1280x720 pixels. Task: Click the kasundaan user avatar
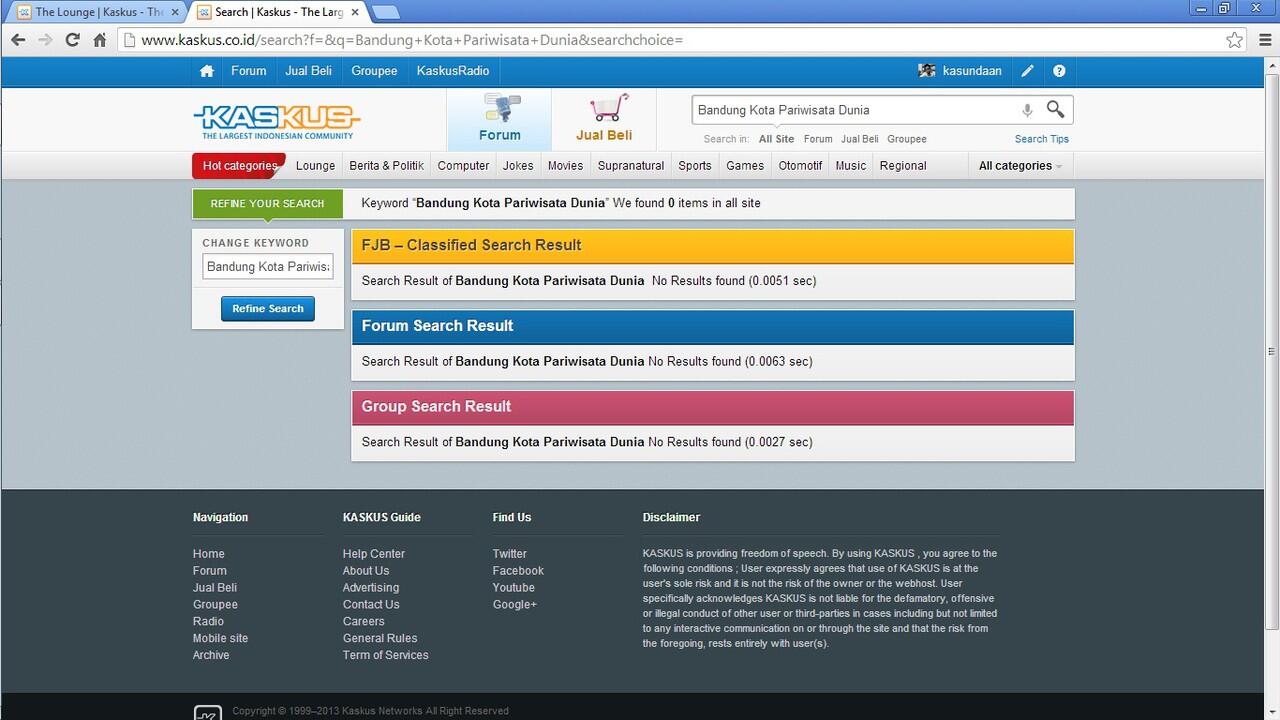[927, 71]
